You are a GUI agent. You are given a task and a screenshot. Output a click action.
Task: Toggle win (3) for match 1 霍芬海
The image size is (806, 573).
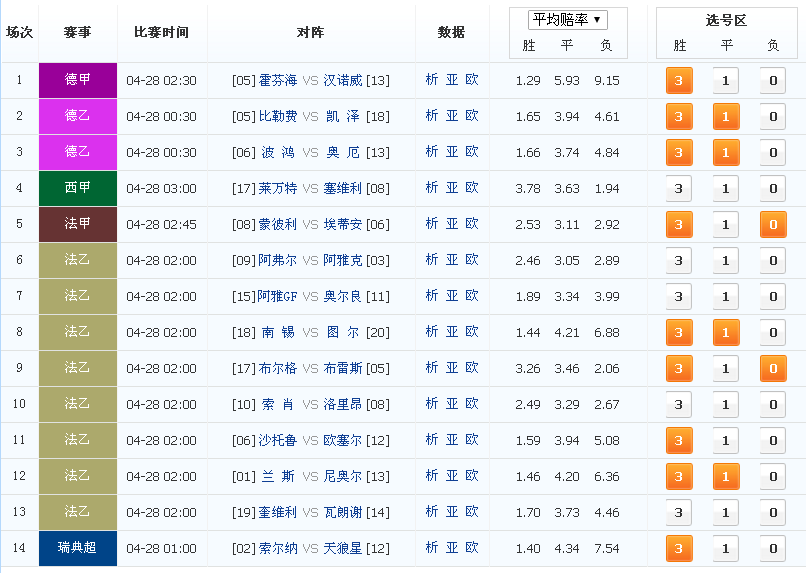[x=679, y=81]
